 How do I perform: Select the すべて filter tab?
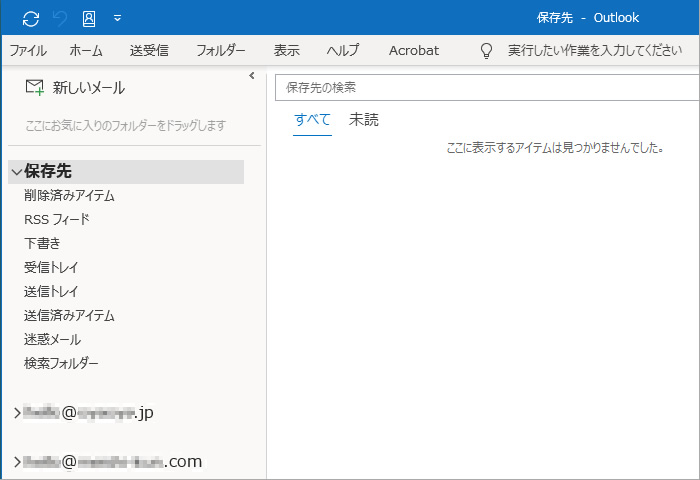coord(312,120)
